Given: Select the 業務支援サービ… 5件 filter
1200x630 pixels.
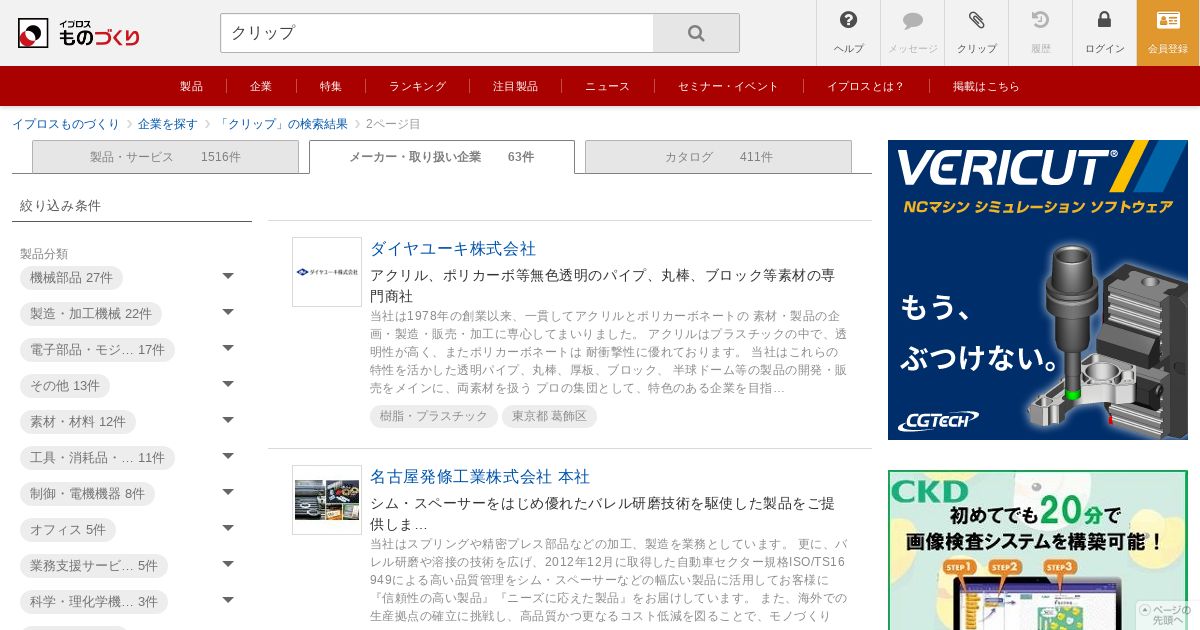Looking at the screenshot, I should click(x=94, y=566).
